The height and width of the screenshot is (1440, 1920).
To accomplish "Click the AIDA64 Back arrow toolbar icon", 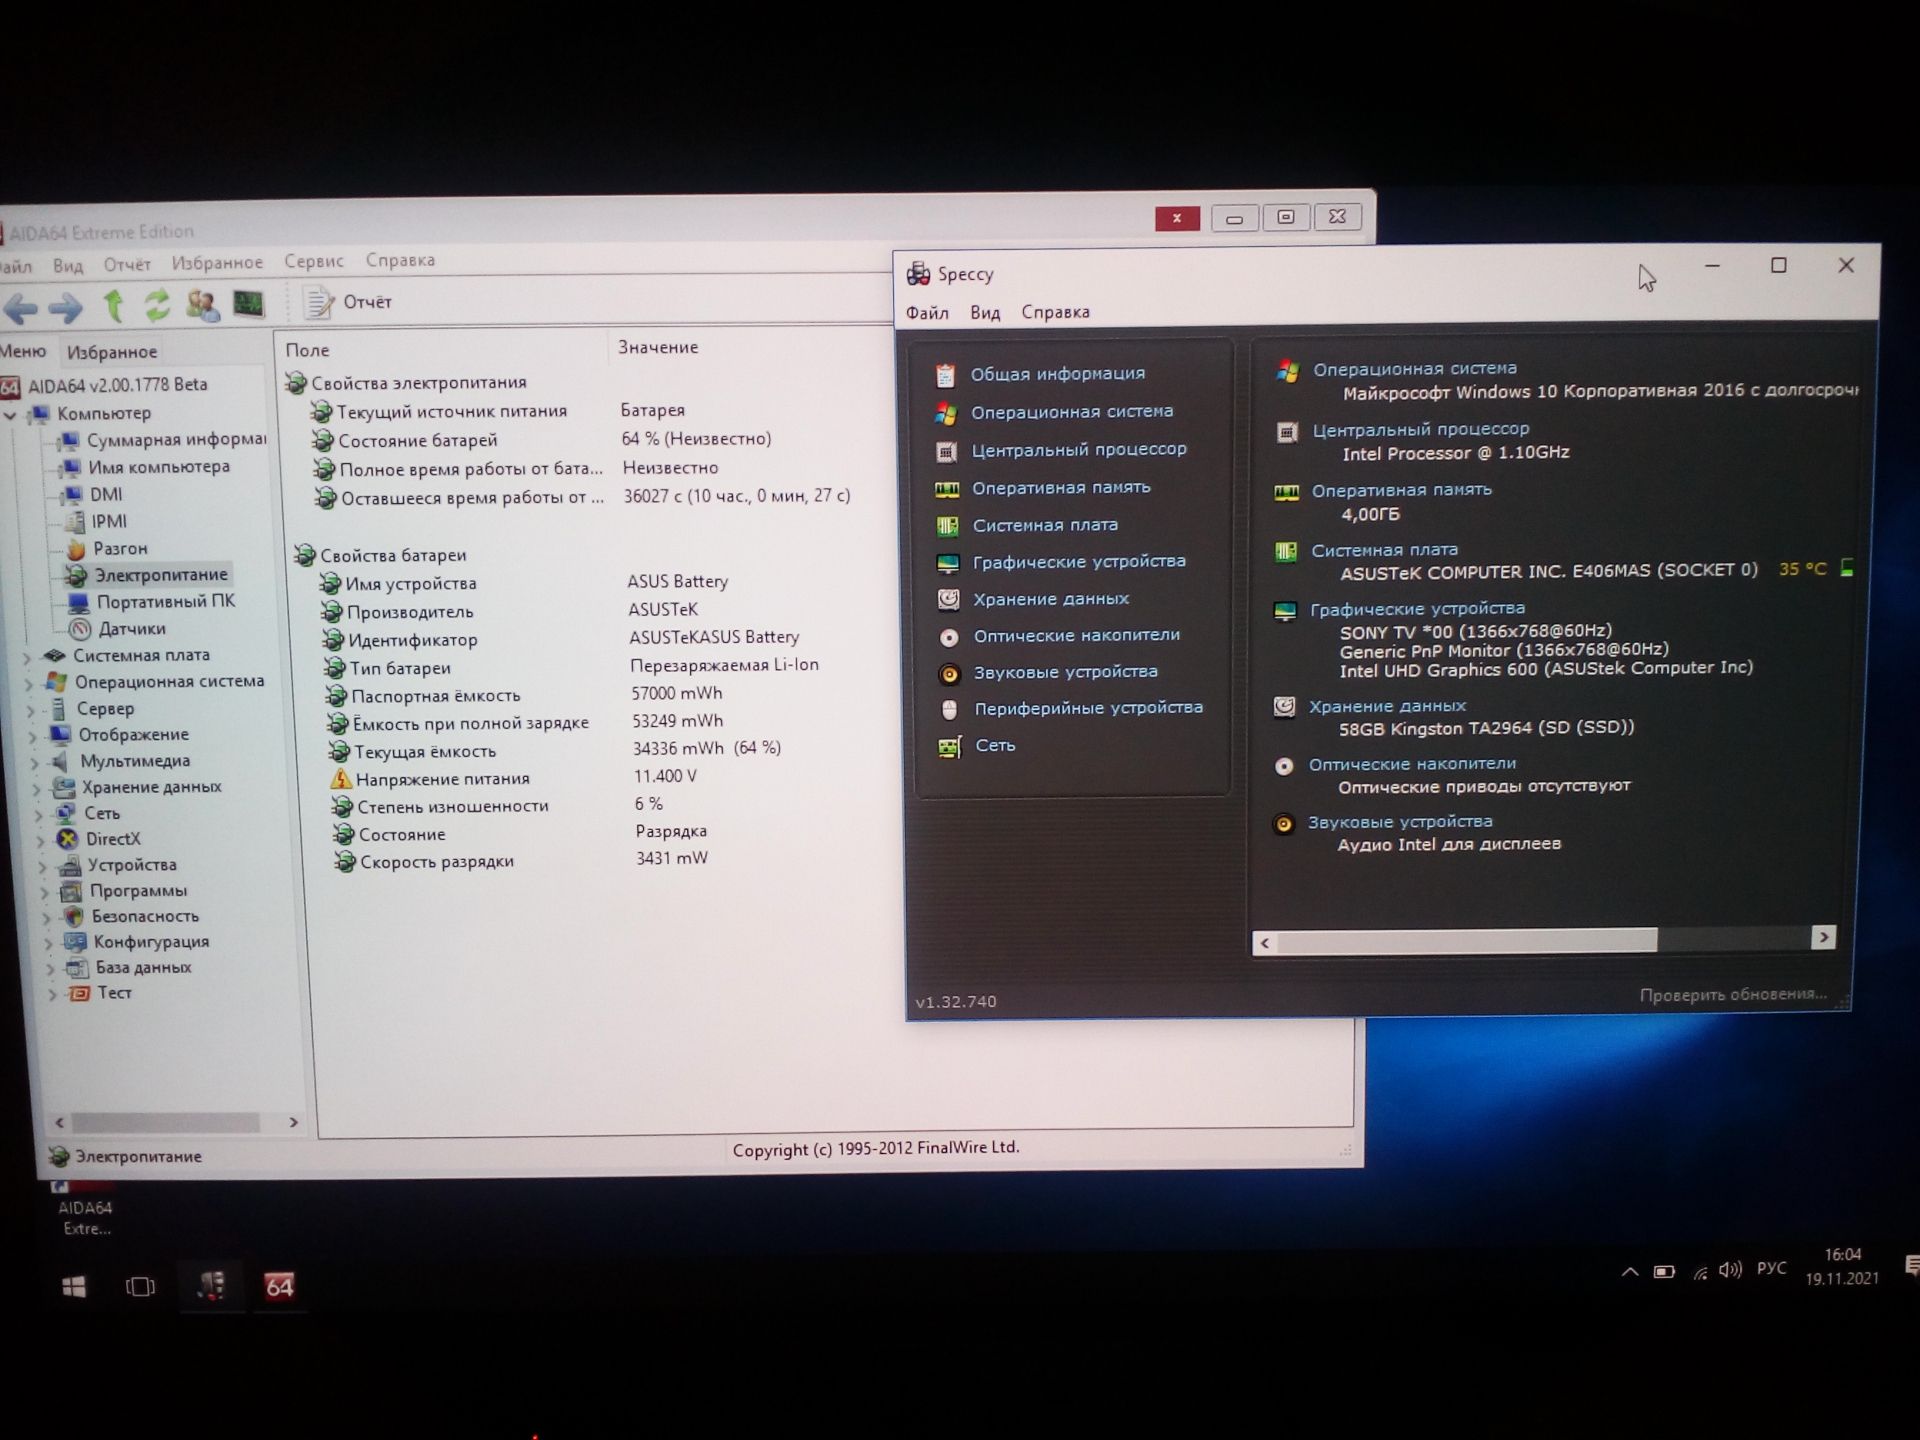I will 20,308.
